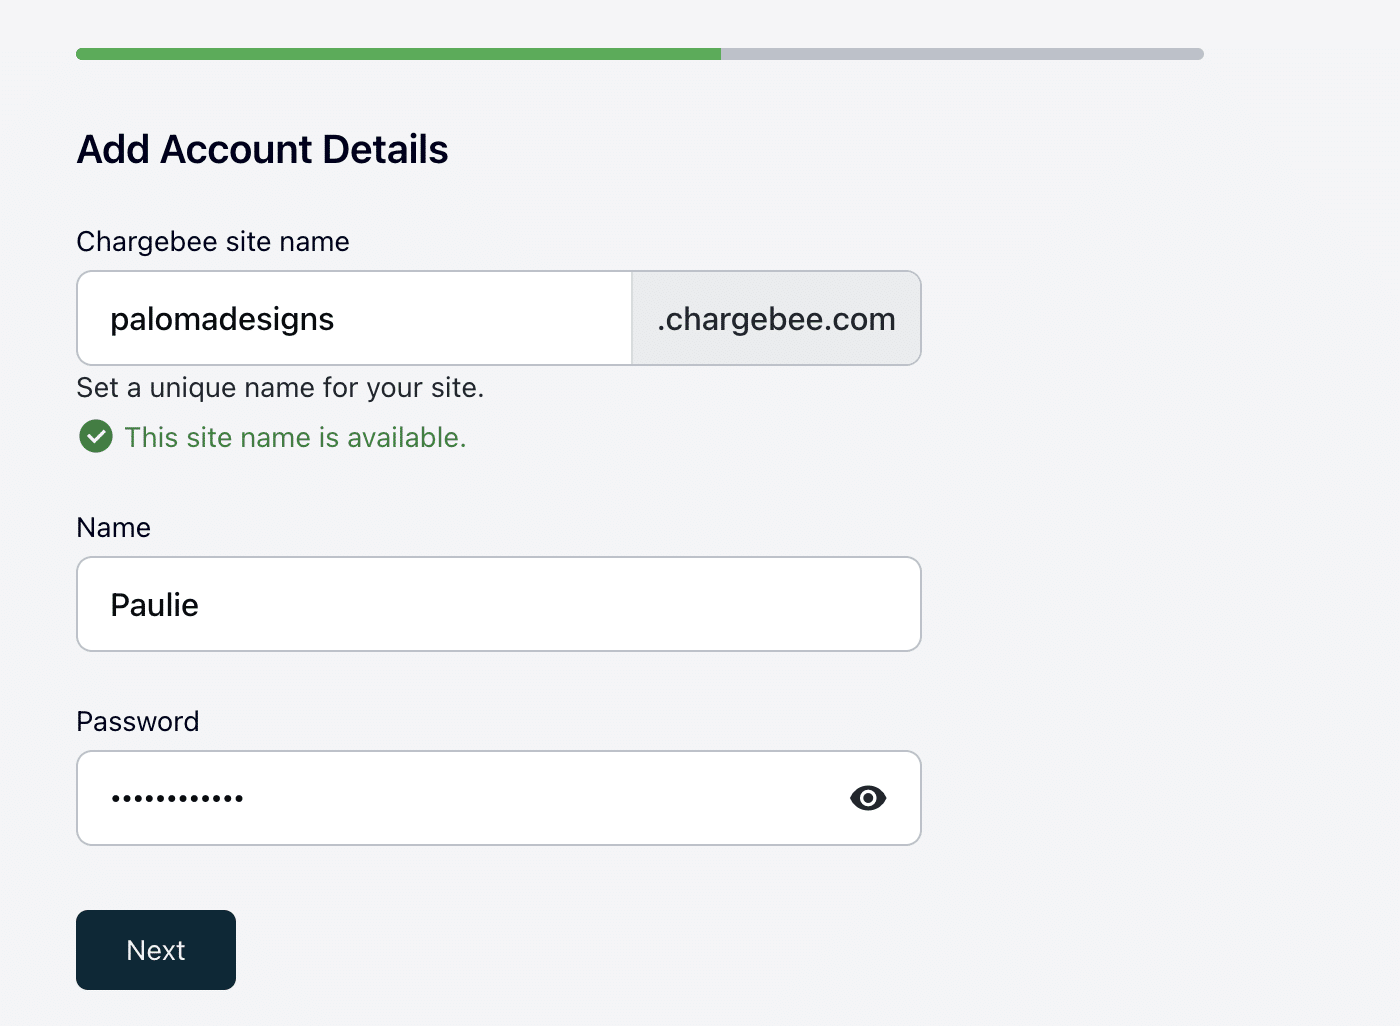Click the success check mark beside the availability message
The image size is (1400, 1026).
[95, 437]
